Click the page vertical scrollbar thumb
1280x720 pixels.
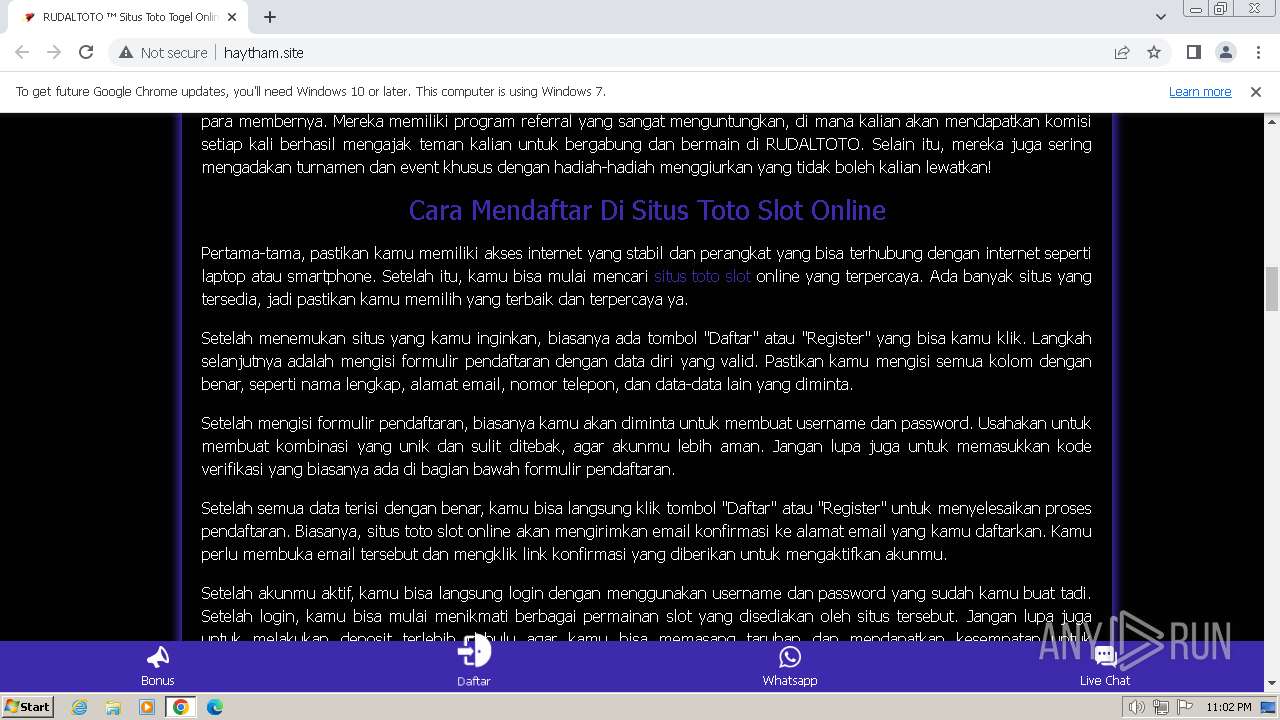tap(1272, 289)
